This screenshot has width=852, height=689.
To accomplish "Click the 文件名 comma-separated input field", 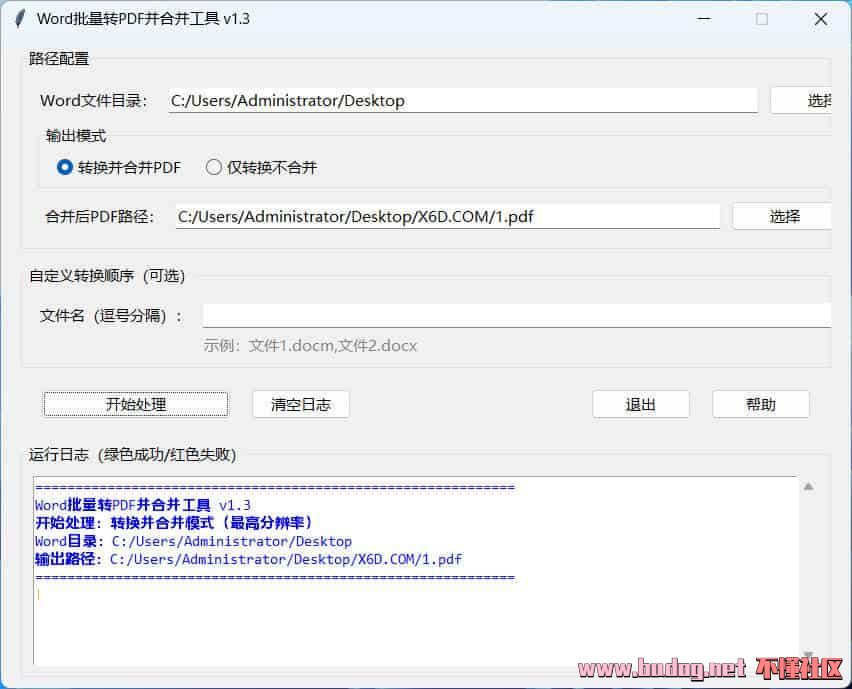I will point(515,314).
